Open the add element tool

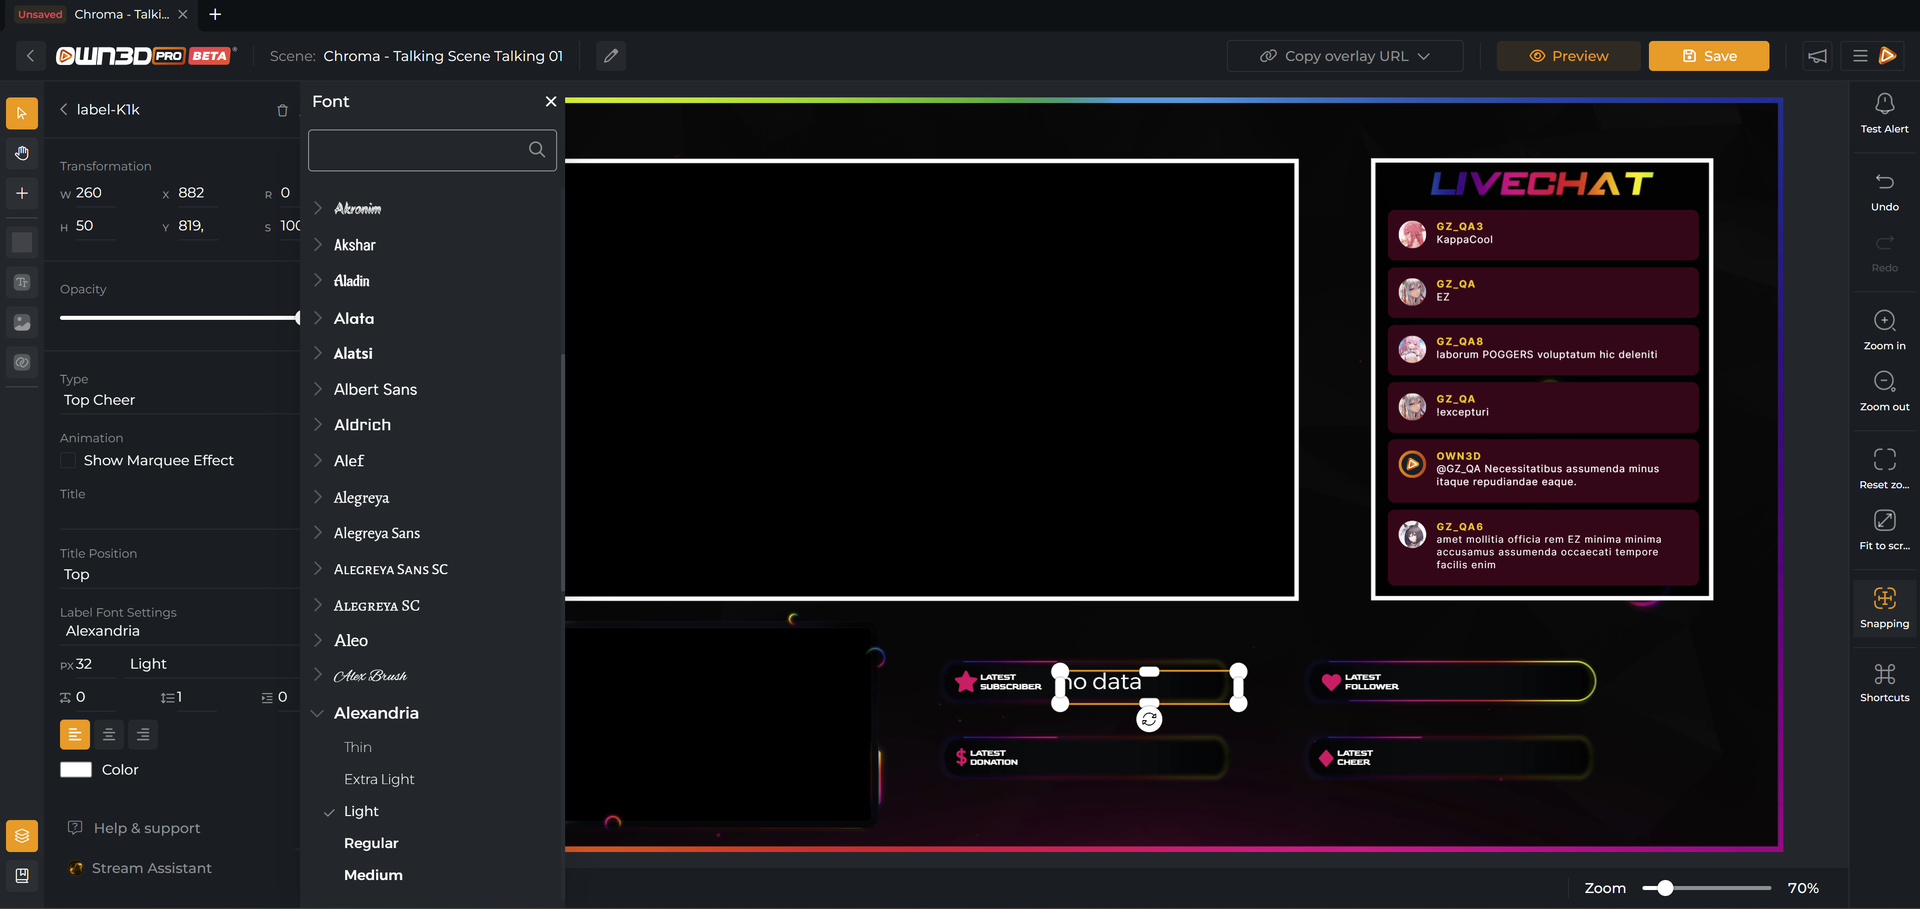22,193
